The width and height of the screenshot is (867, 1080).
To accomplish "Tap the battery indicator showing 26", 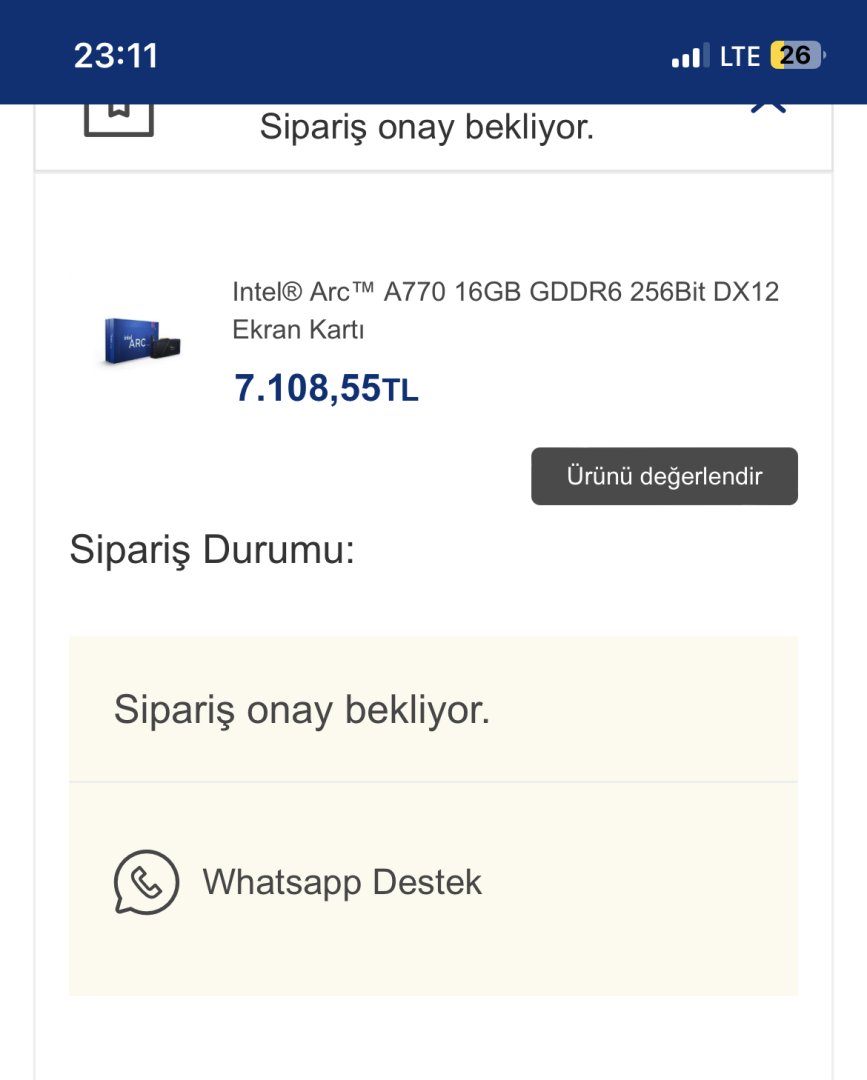I will pyautogui.click(x=796, y=55).
